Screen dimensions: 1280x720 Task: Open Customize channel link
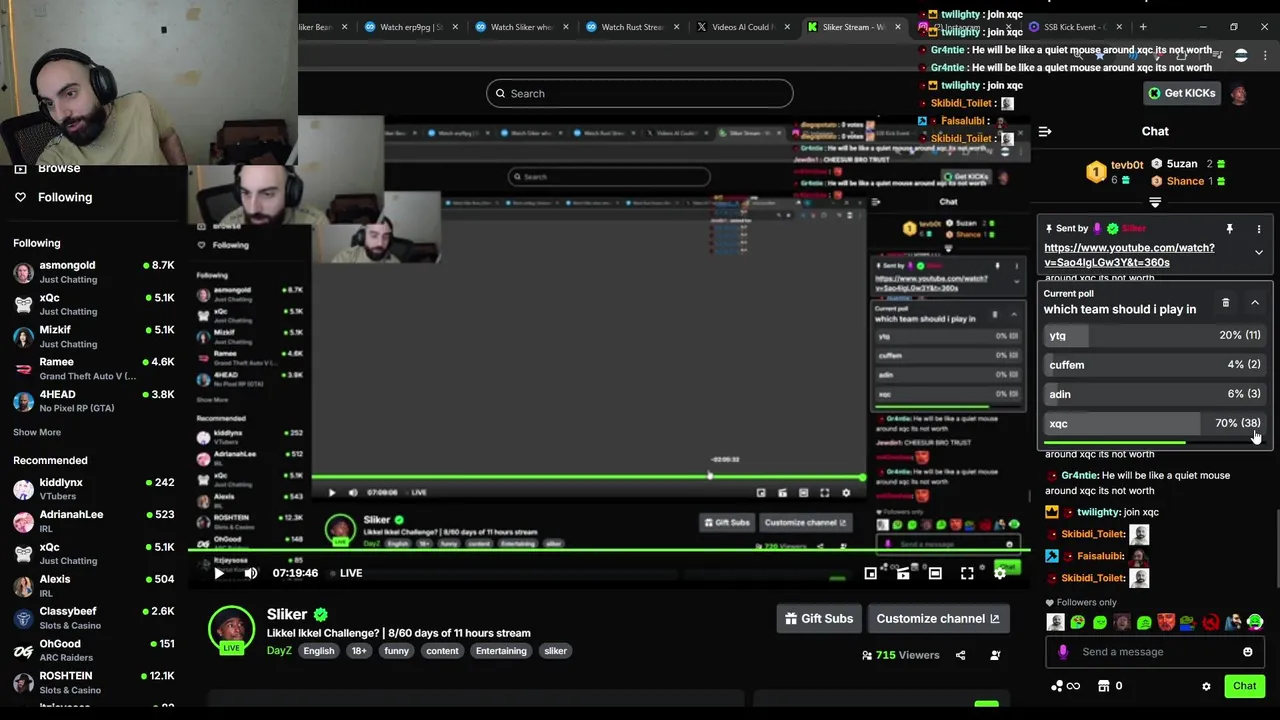[x=937, y=619]
